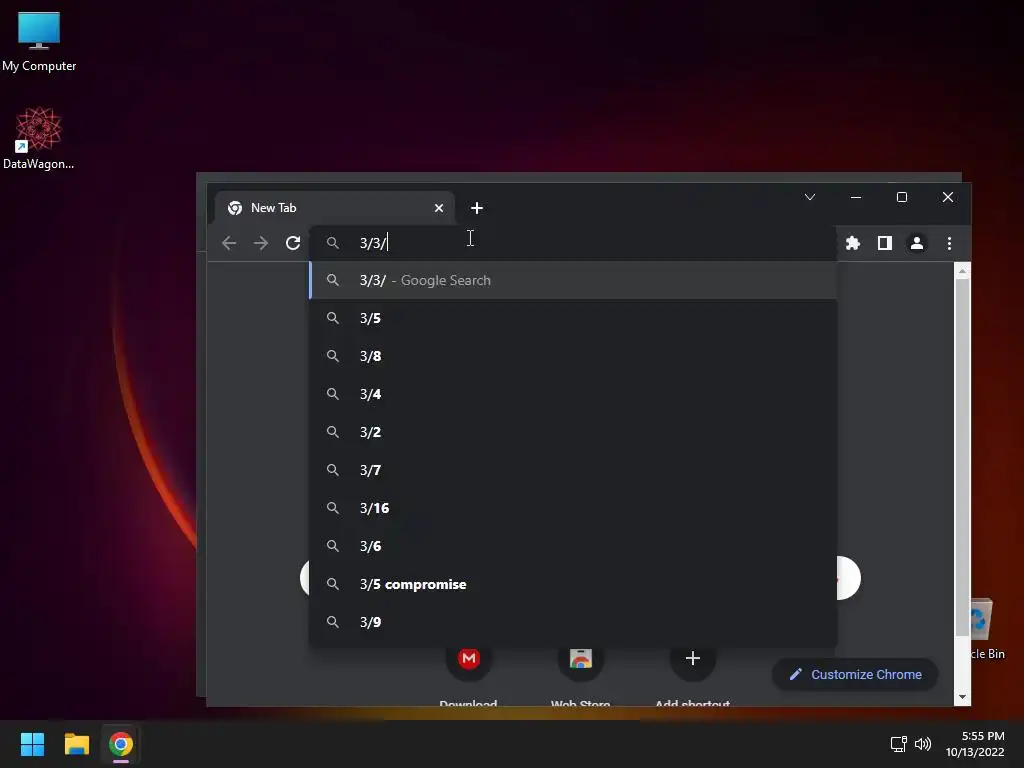Open the clock showing 5:55 PM

975,744
